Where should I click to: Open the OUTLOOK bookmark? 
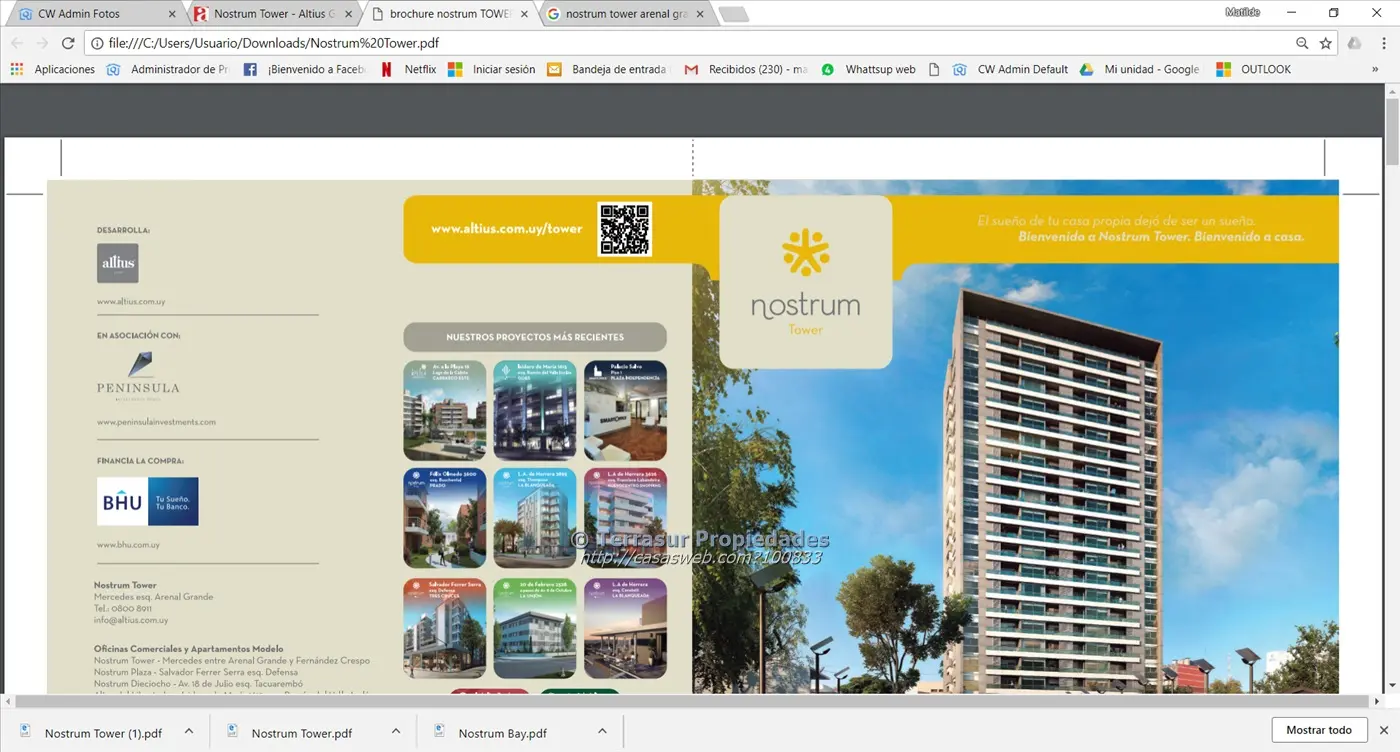pos(1254,69)
